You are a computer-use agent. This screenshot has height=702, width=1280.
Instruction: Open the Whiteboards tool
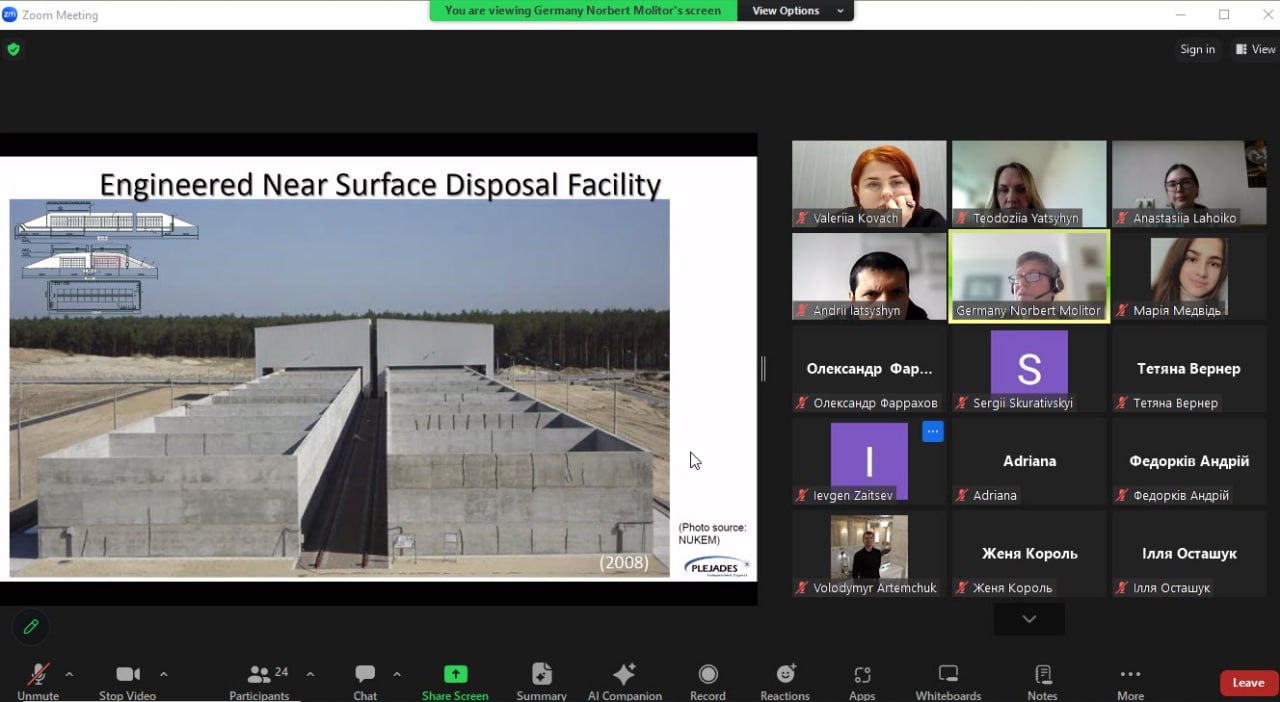pos(948,675)
